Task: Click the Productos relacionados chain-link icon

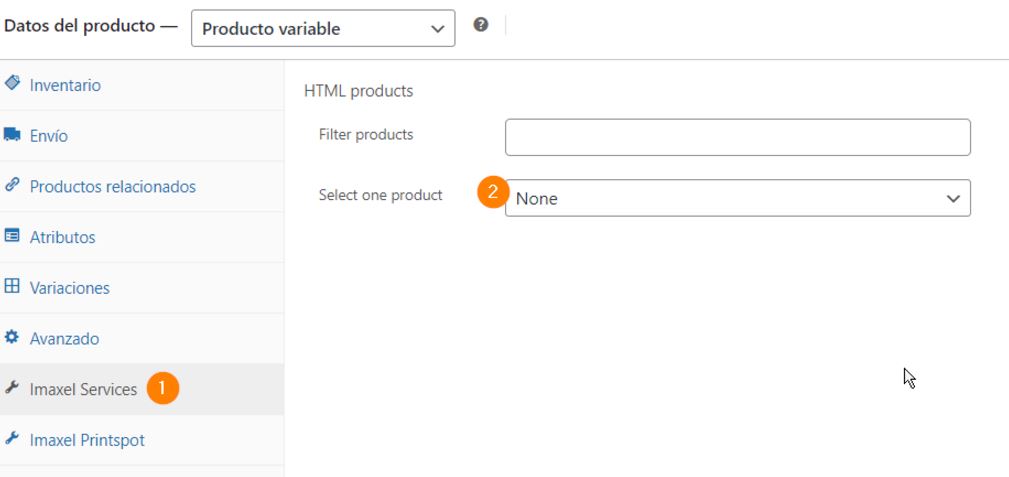Action: click(12, 186)
